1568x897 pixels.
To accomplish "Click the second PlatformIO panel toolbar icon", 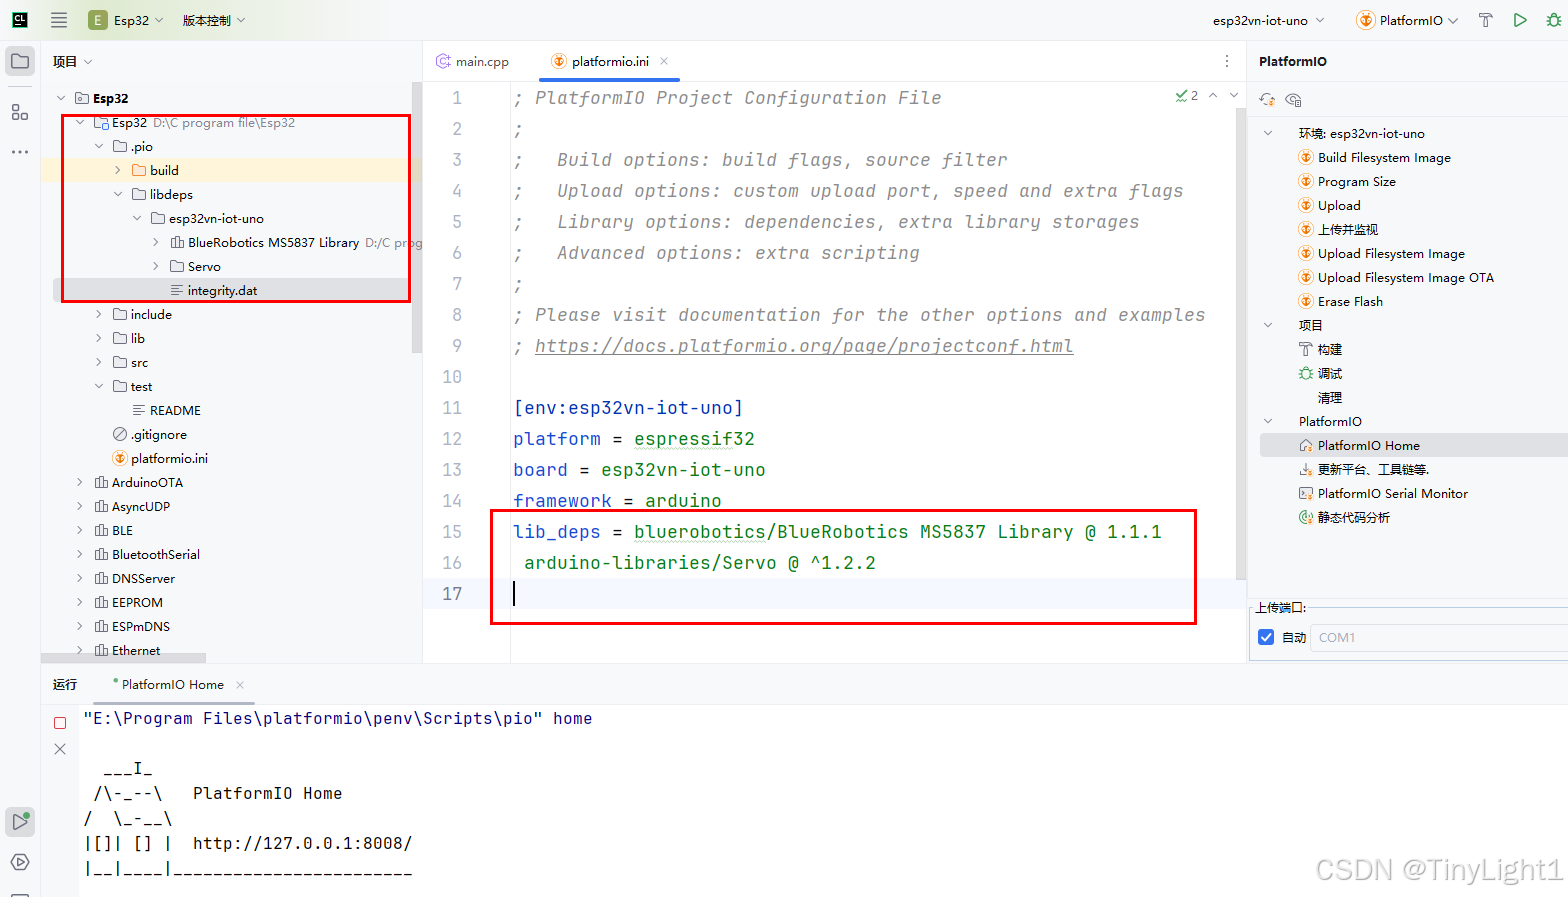I will tap(1293, 100).
